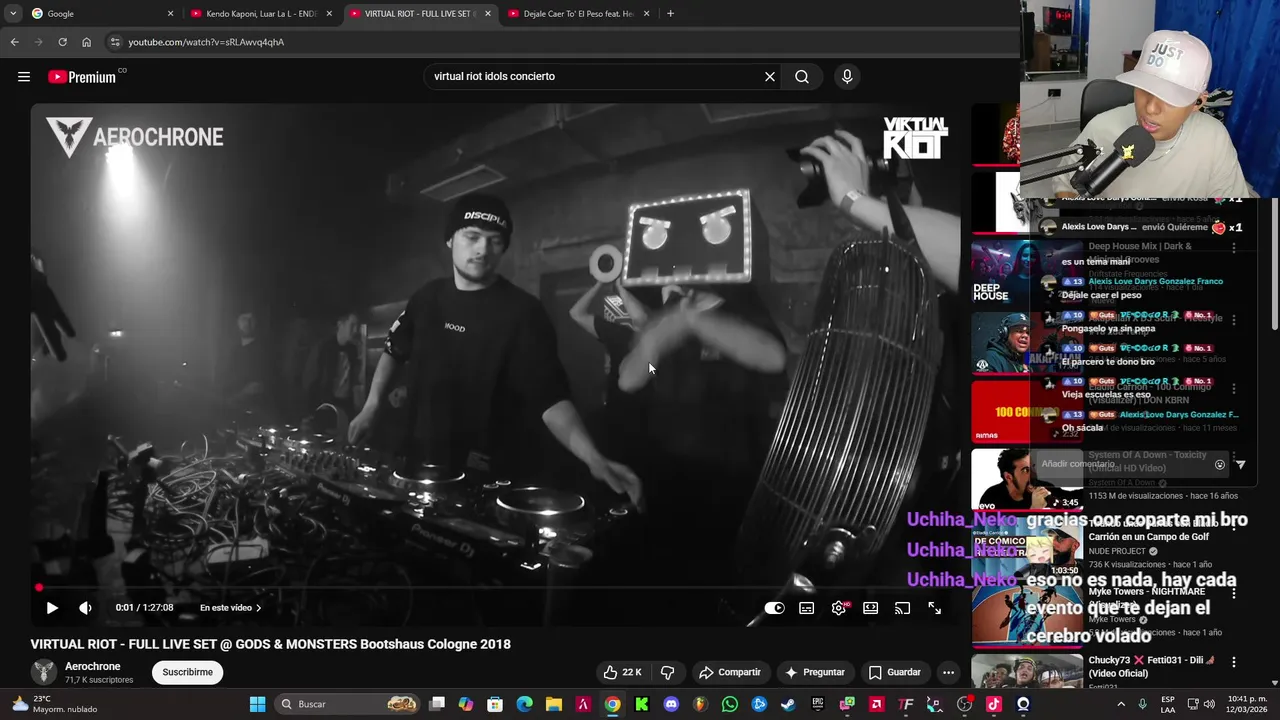Reload the page
The image size is (1280, 720).
62,42
